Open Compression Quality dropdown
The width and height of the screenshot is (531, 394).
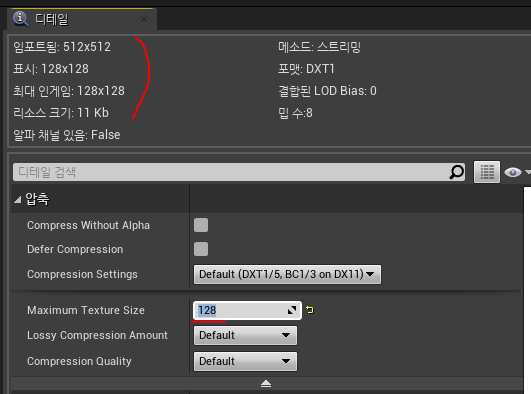(x=245, y=361)
